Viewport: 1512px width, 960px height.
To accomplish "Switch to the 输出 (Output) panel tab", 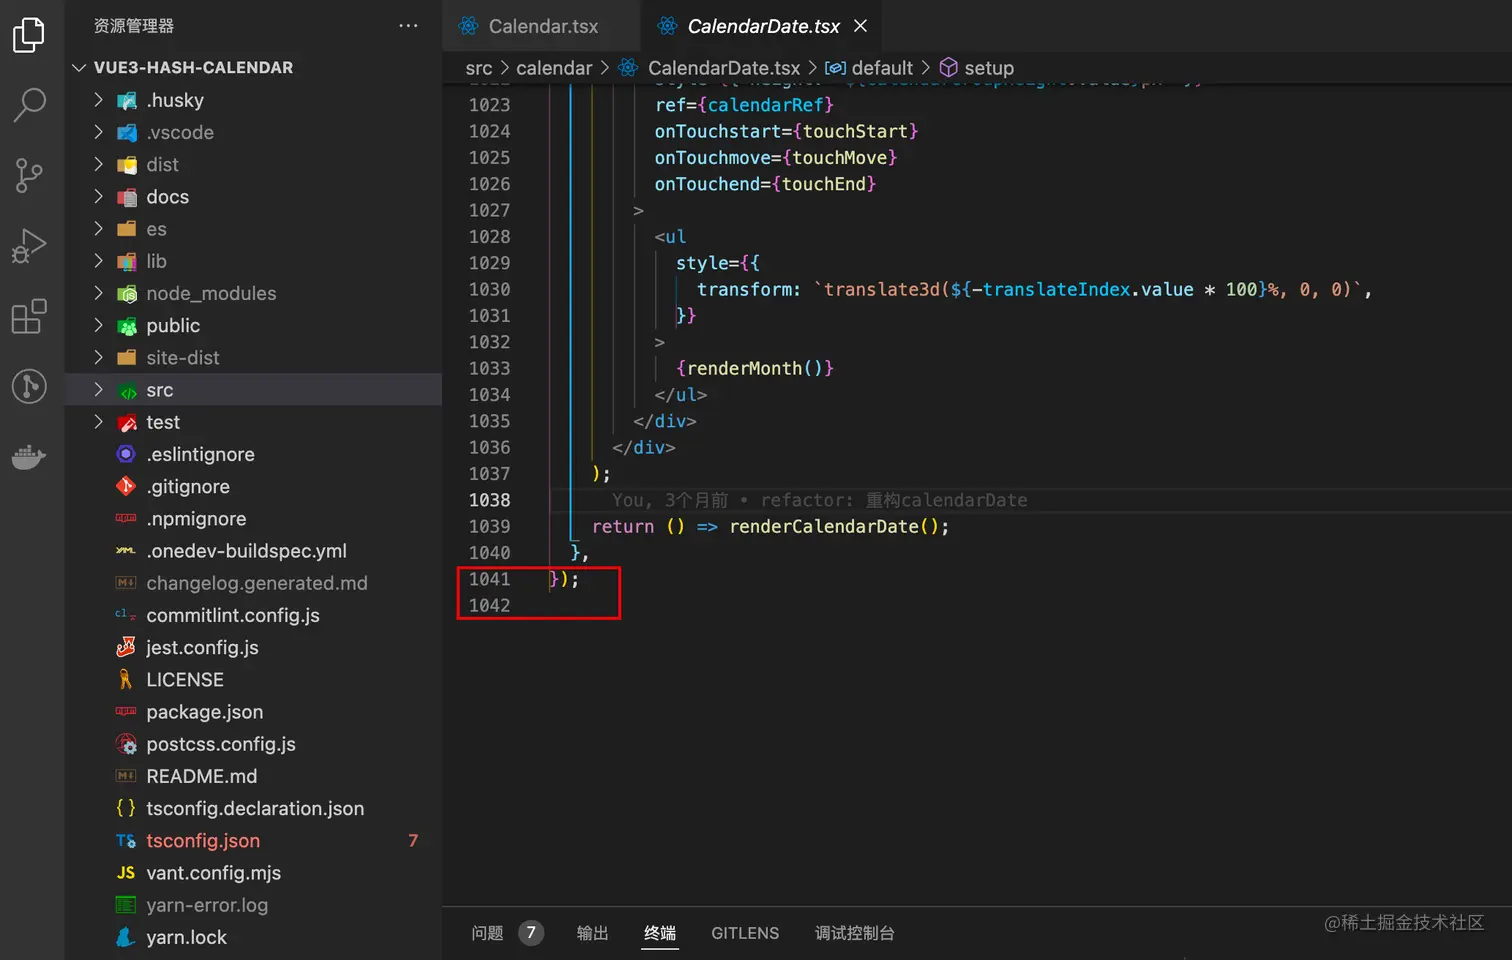I will (x=592, y=933).
